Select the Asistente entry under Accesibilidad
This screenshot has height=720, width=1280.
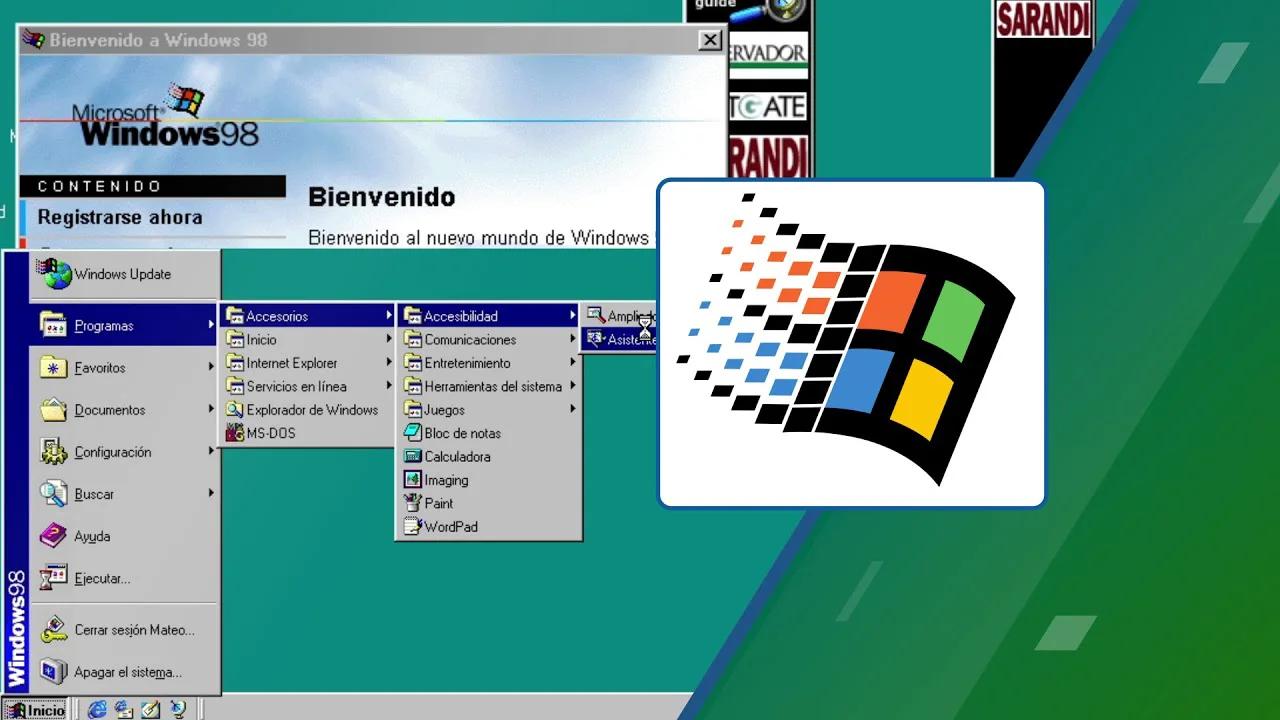620,340
